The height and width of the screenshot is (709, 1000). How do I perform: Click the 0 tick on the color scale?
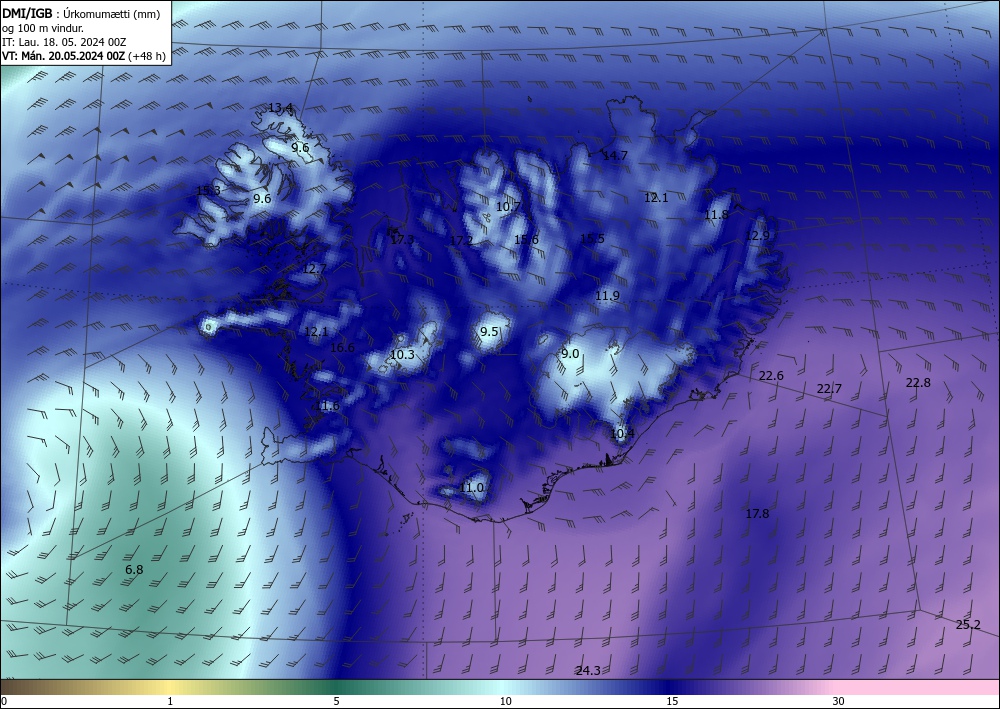[x=4, y=701]
